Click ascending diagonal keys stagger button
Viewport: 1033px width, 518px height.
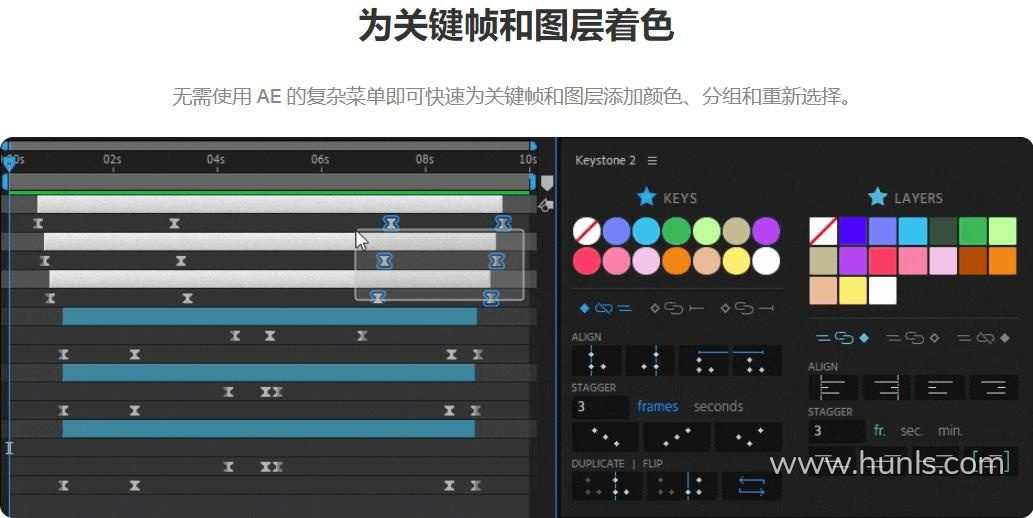677,436
